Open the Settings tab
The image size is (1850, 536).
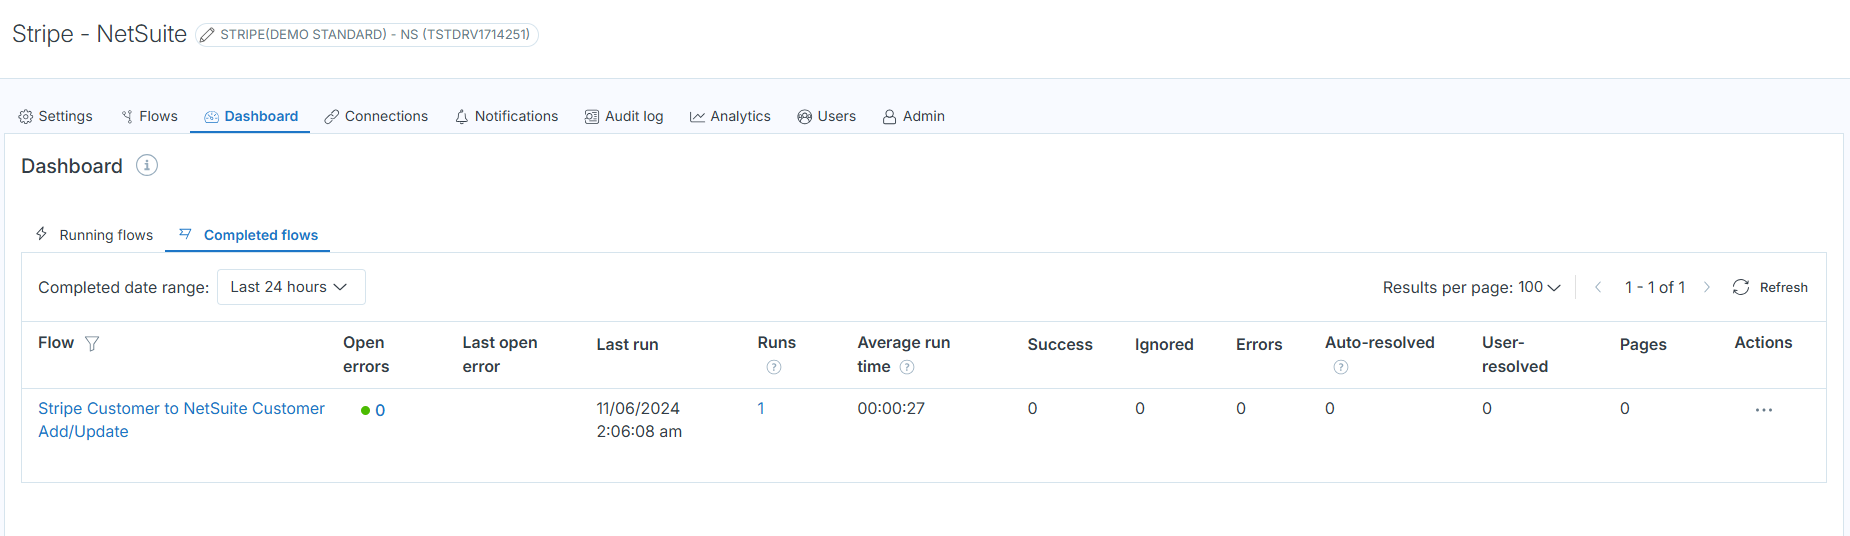click(56, 117)
